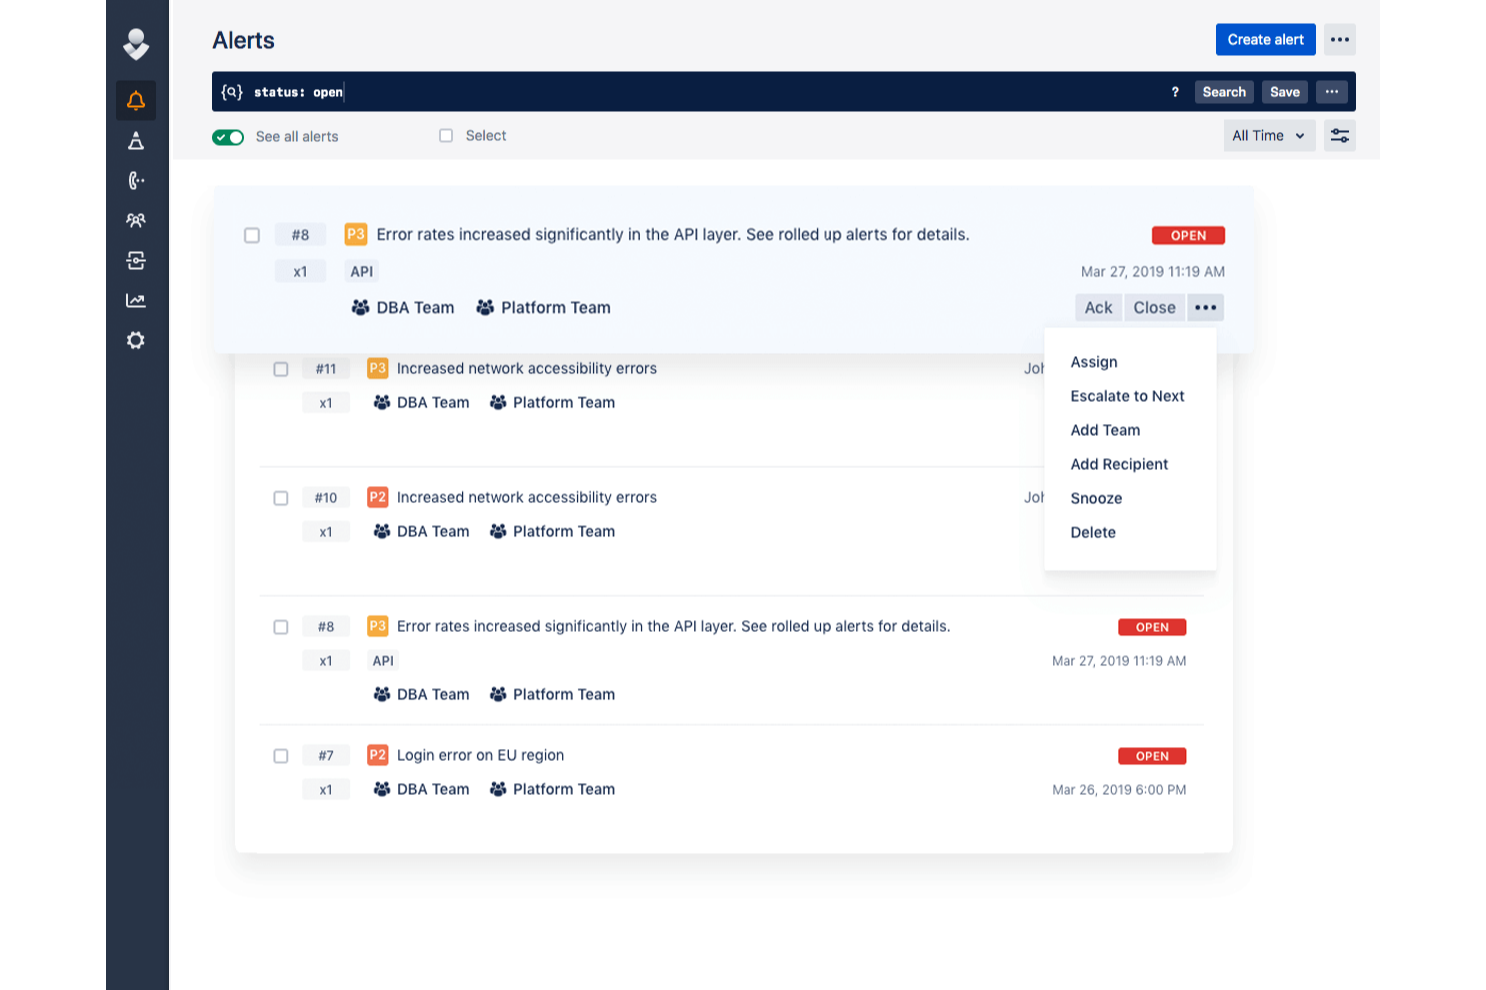
Task: Check the checkbox next to alert #8
Action: (252, 235)
